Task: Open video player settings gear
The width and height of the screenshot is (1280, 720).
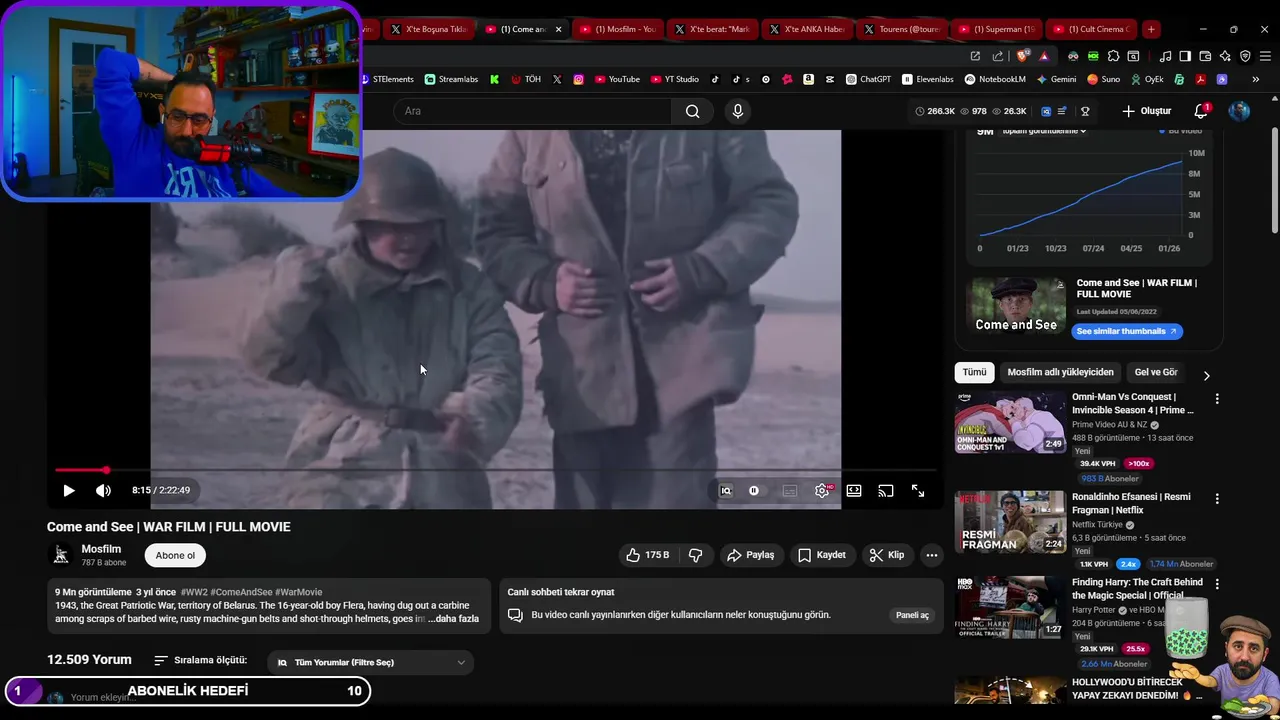Action: coord(822,491)
